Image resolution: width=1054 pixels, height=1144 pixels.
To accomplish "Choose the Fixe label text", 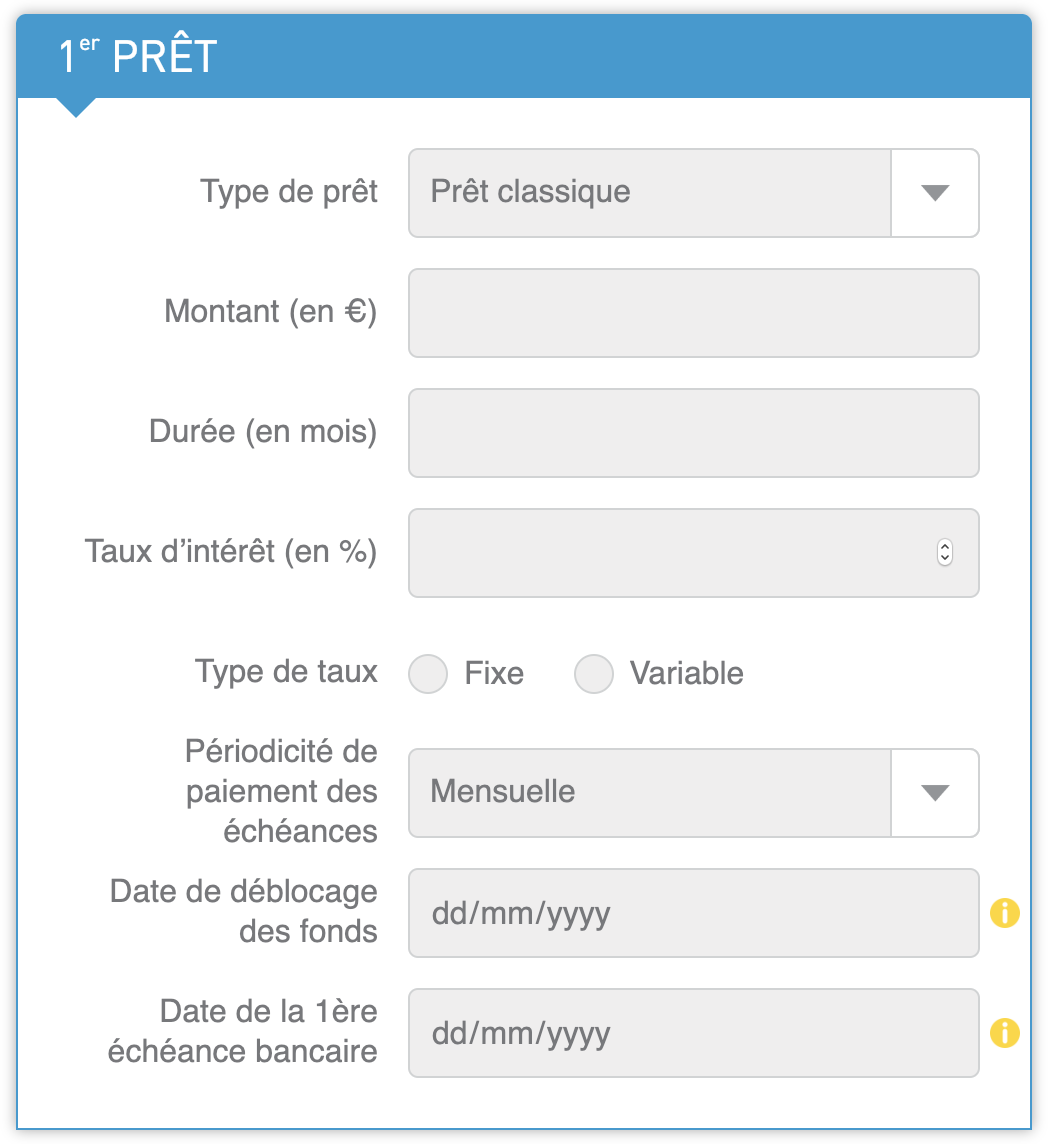I will [495, 673].
